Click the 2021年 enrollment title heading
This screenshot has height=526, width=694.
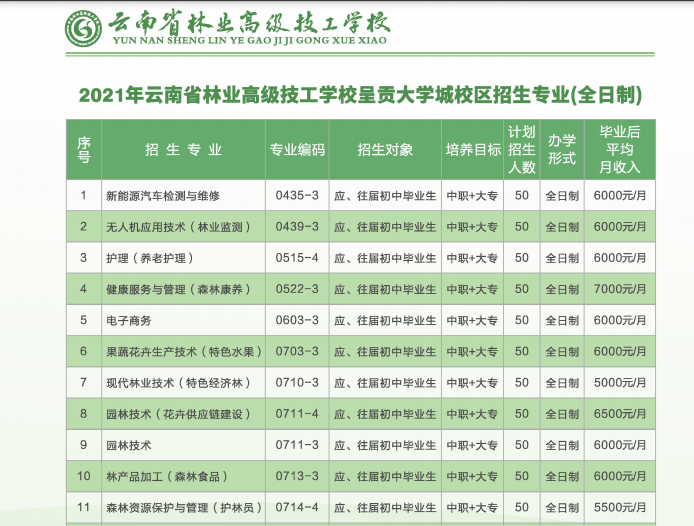point(360,95)
